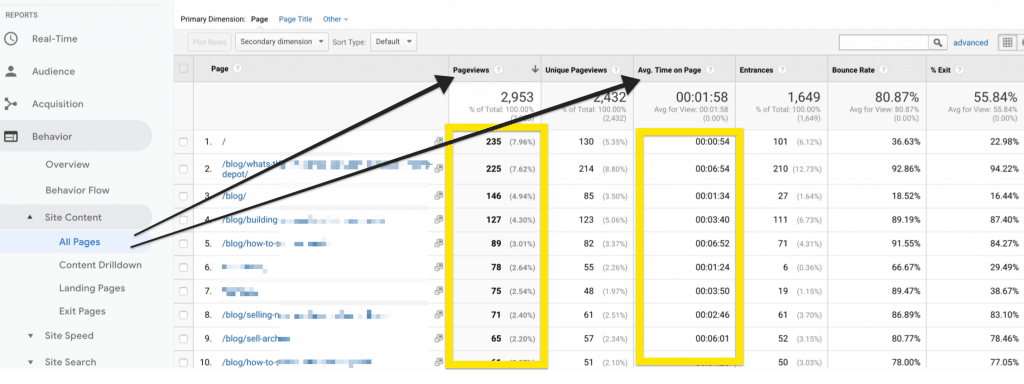This screenshot has height=384, width=1024.
Task: Click the search magnifier button
Action: 938,42
